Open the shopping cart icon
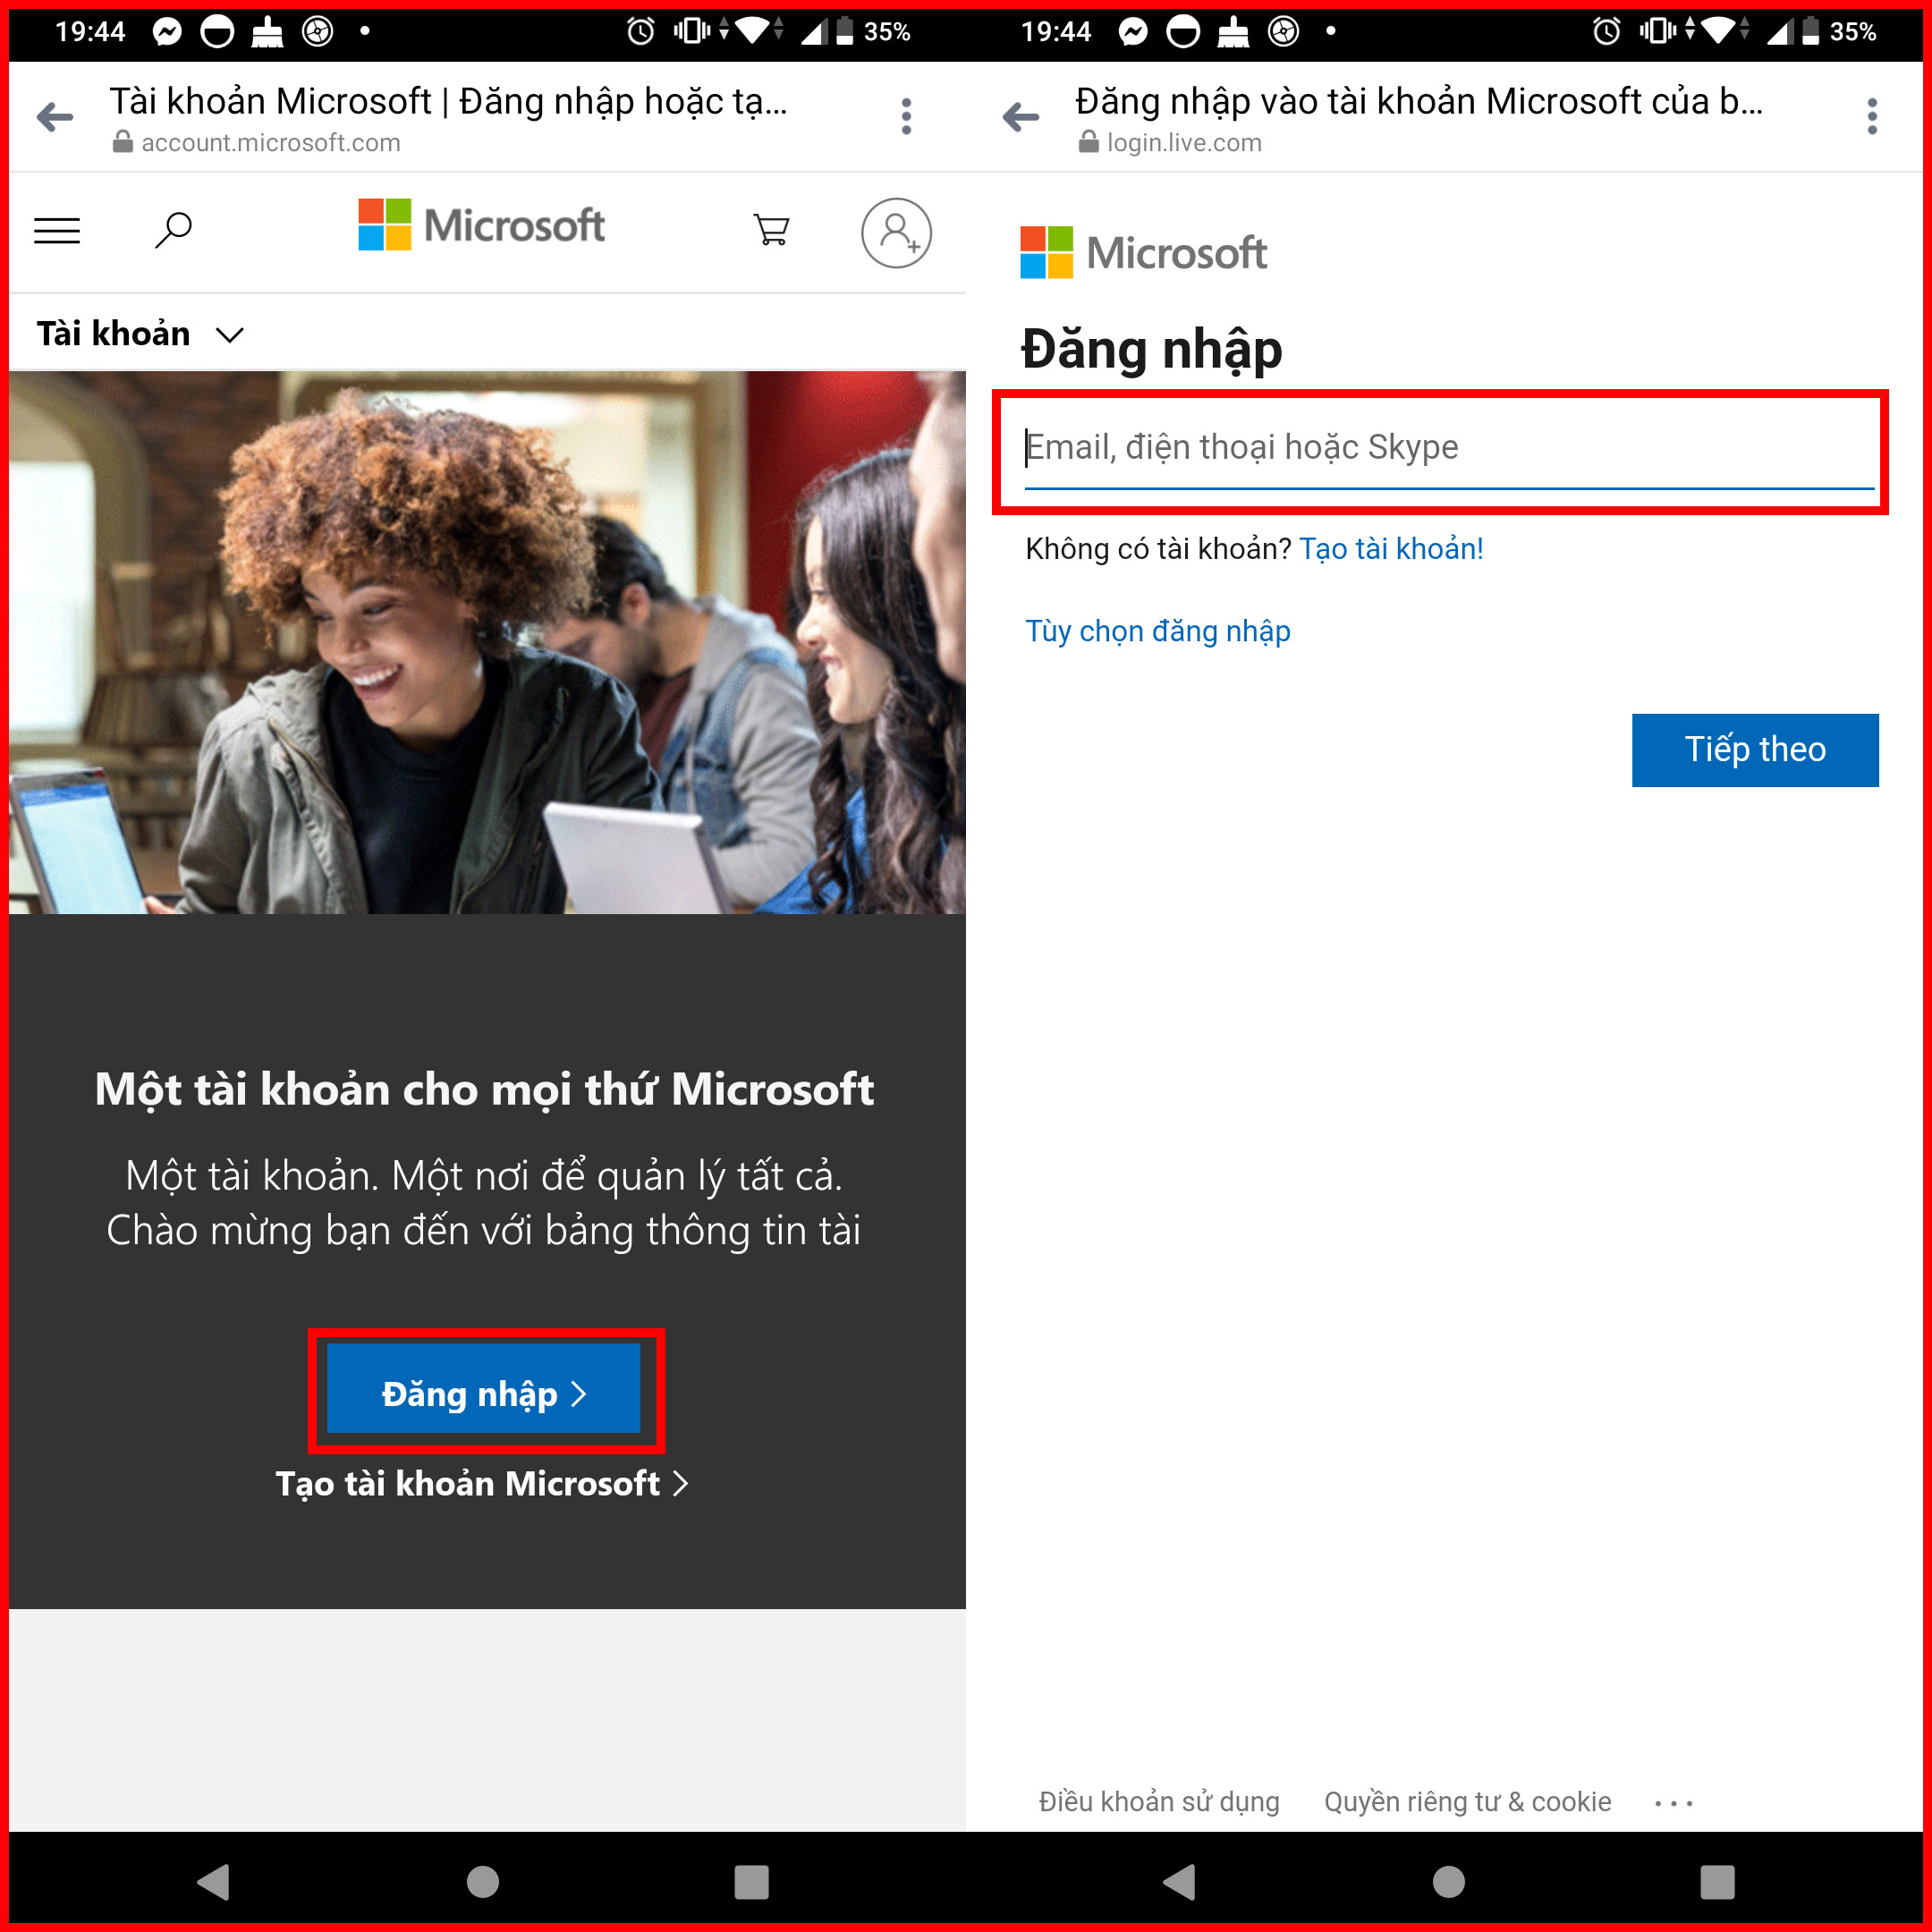 771,230
